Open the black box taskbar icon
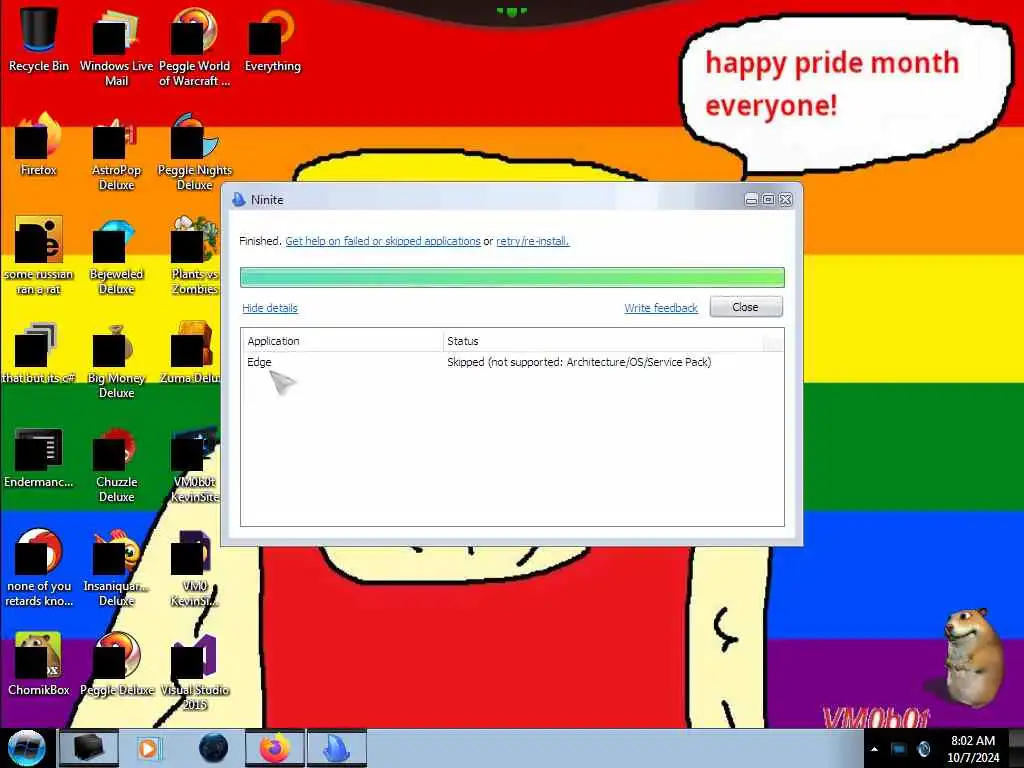 click(x=89, y=748)
